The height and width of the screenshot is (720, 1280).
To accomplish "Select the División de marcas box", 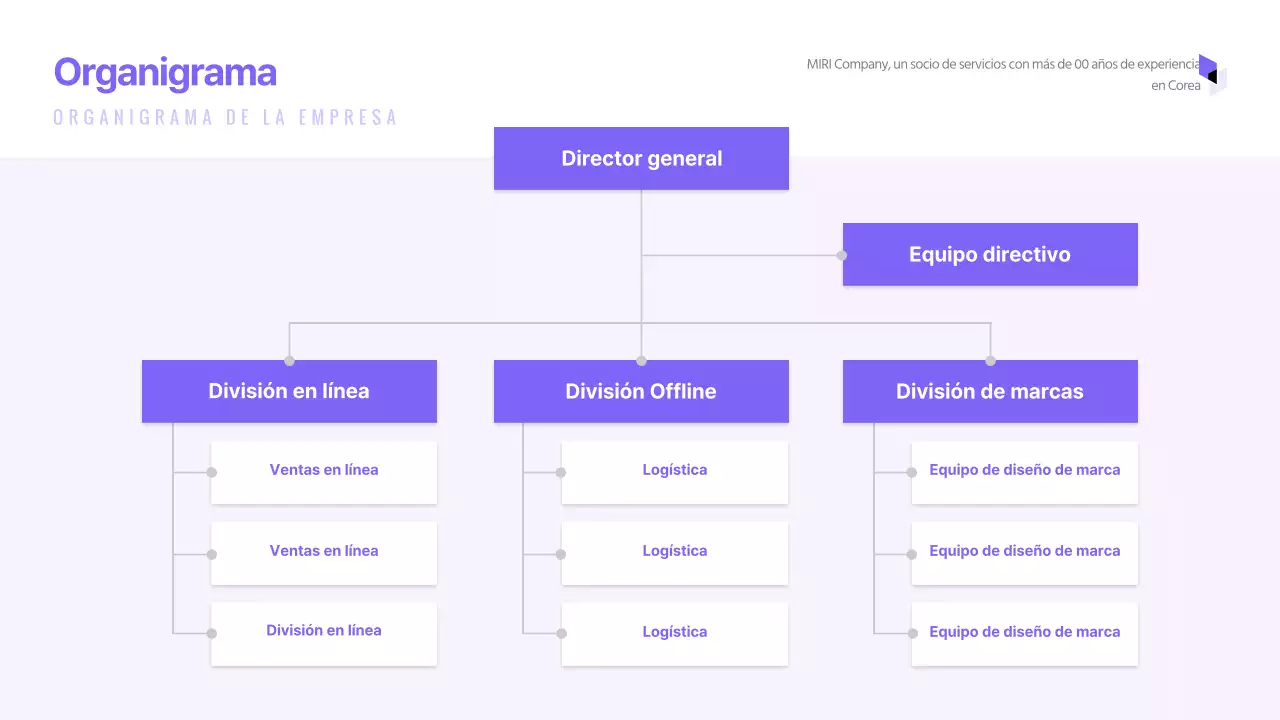I will (990, 391).
